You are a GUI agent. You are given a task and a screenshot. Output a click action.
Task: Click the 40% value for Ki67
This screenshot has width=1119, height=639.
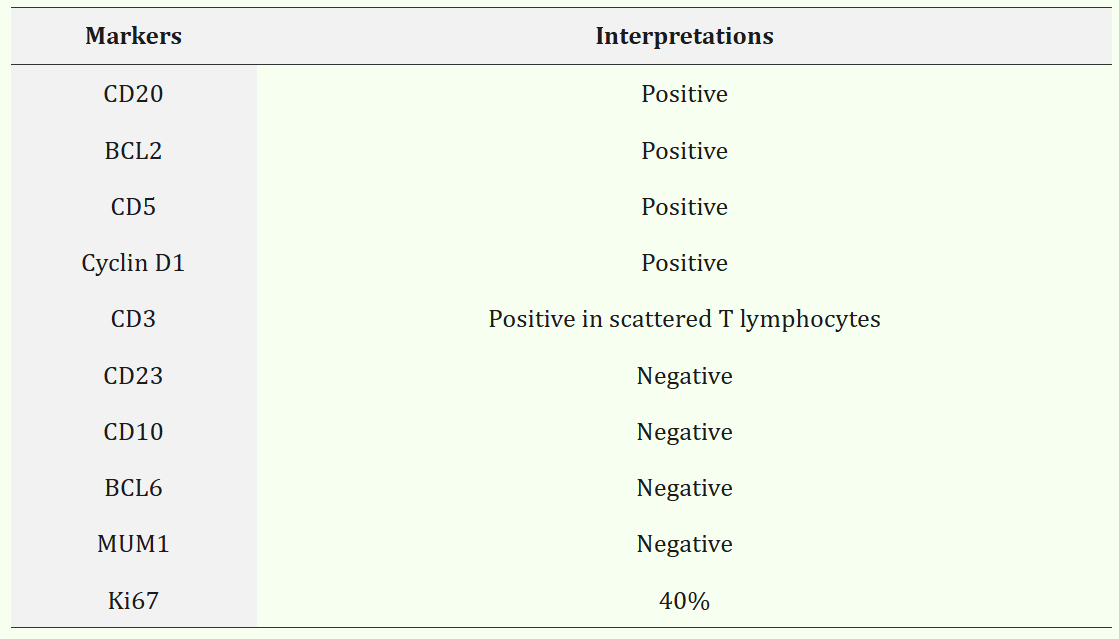684,601
